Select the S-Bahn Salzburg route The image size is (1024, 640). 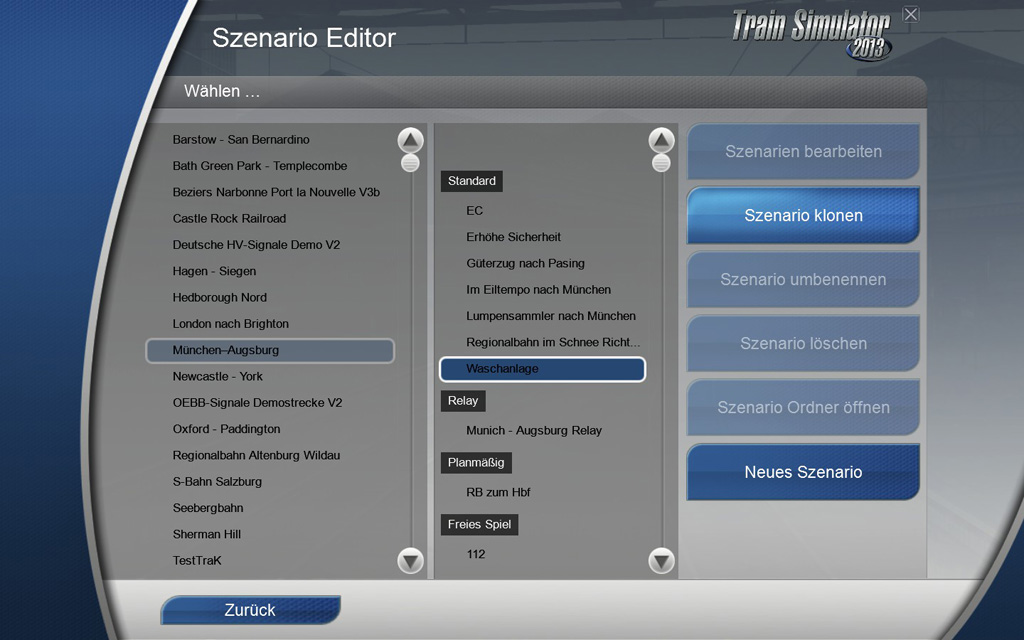tap(217, 481)
